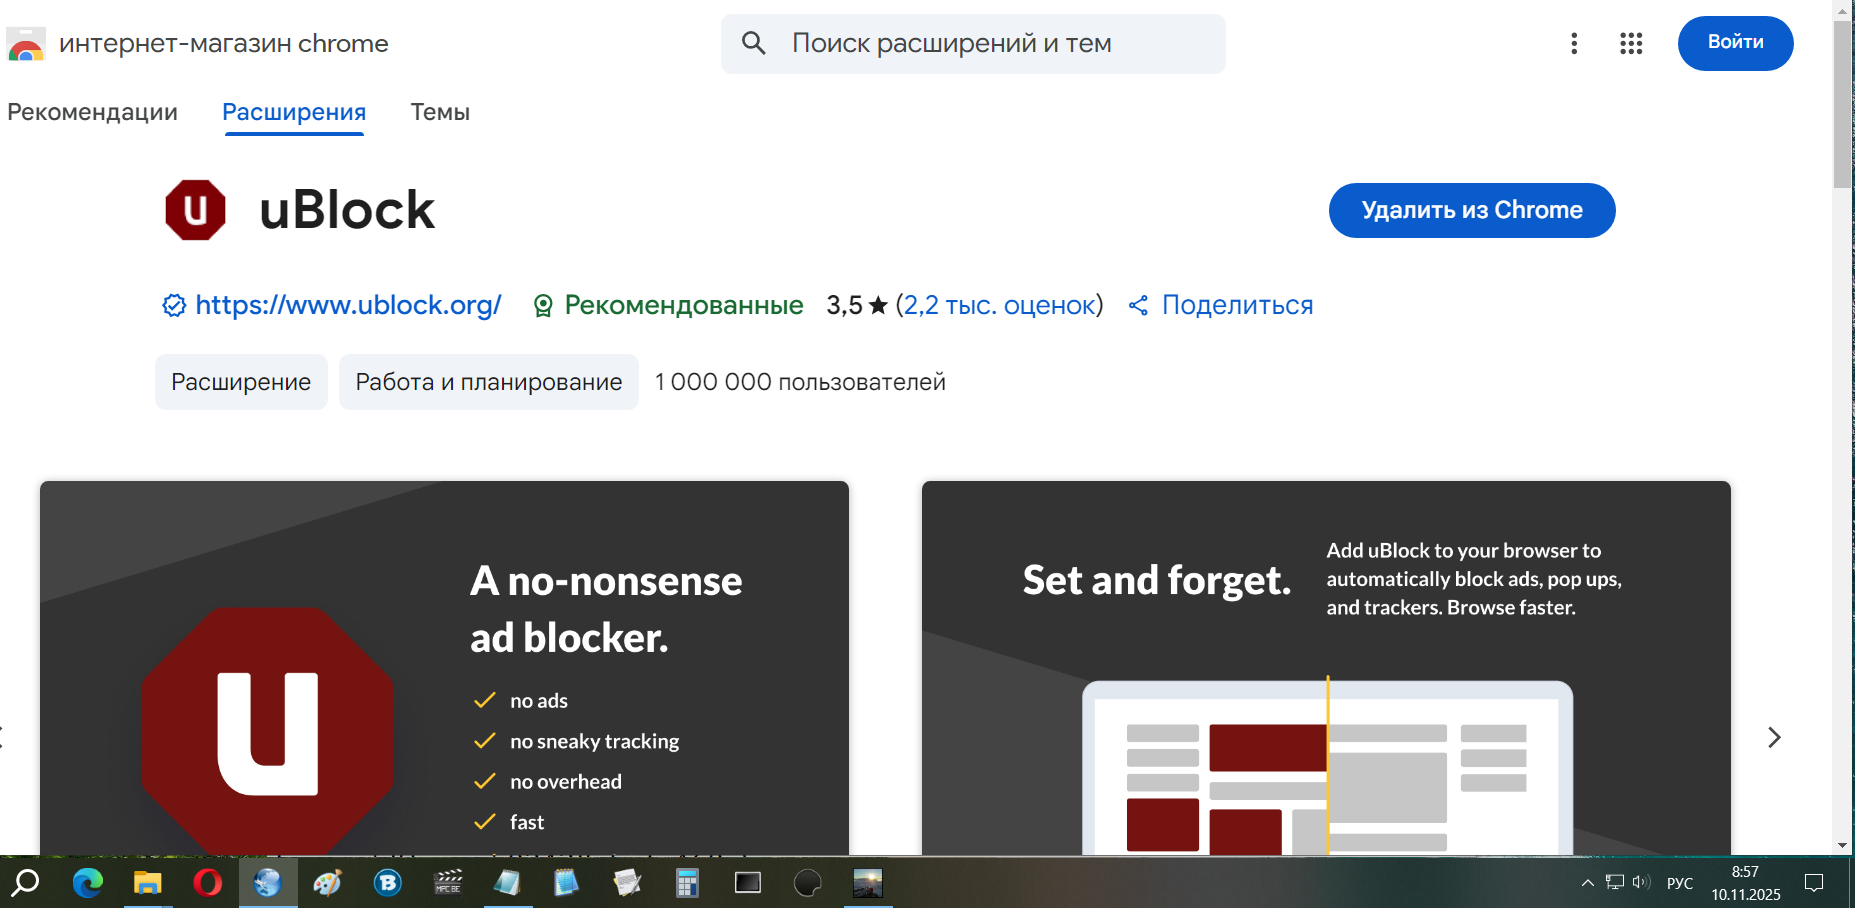Click the page vertical scrollbar thumb
This screenshot has width=1855, height=908.
[1843, 104]
